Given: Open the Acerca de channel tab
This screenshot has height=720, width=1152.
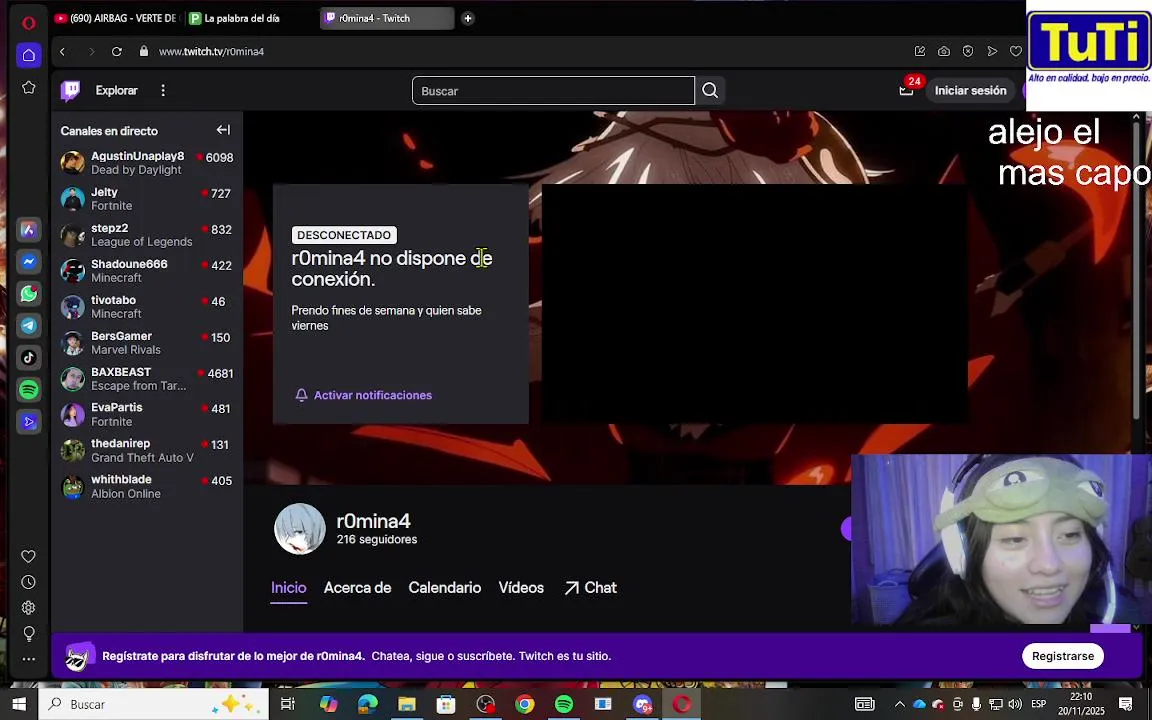Looking at the screenshot, I should pos(357,588).
